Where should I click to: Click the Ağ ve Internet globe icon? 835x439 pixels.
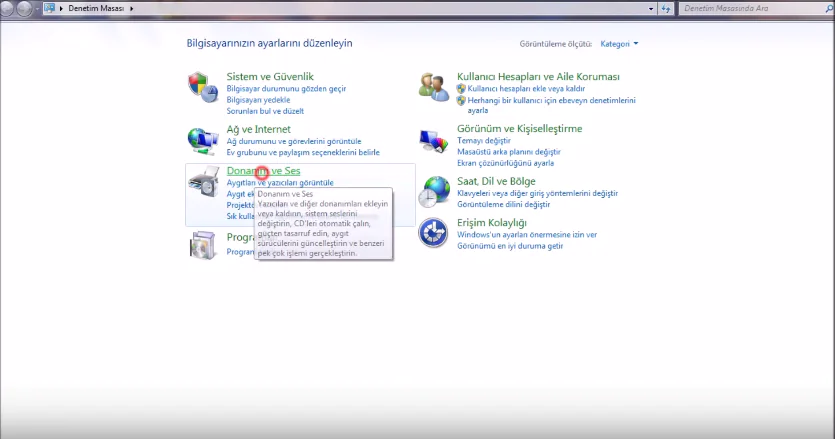203,141
